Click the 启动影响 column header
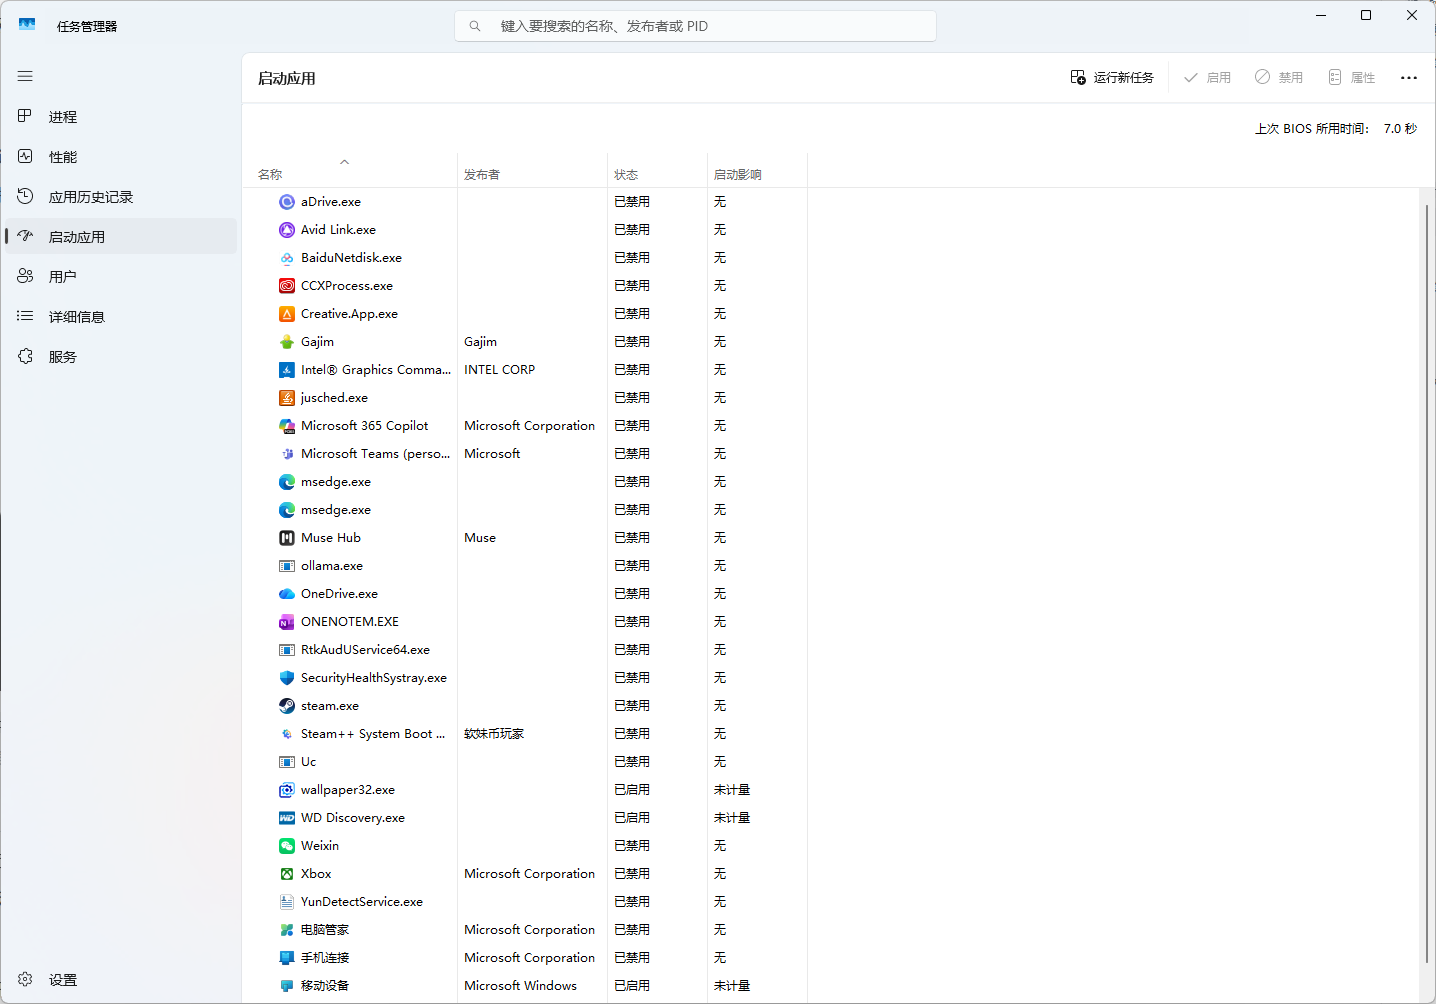The width and height of the screenshot is (1436, 1004). tap(737, 175)
